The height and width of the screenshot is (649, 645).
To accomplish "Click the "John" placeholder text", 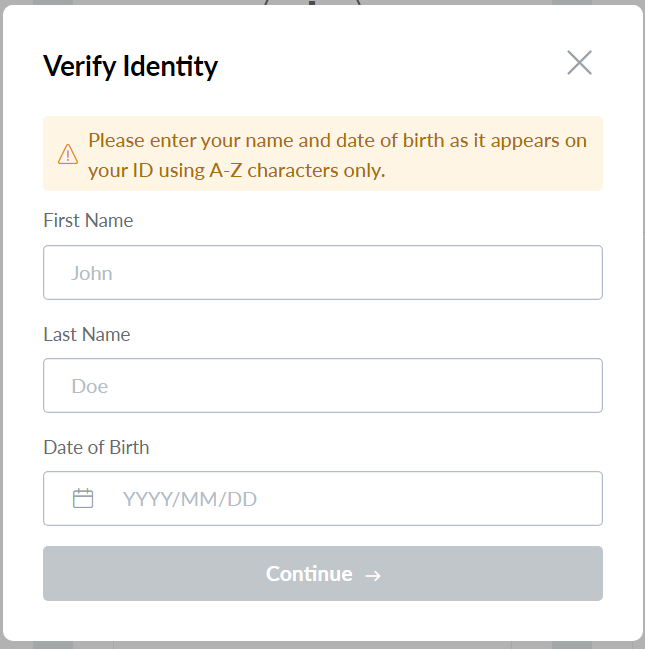I will point(92,273).
